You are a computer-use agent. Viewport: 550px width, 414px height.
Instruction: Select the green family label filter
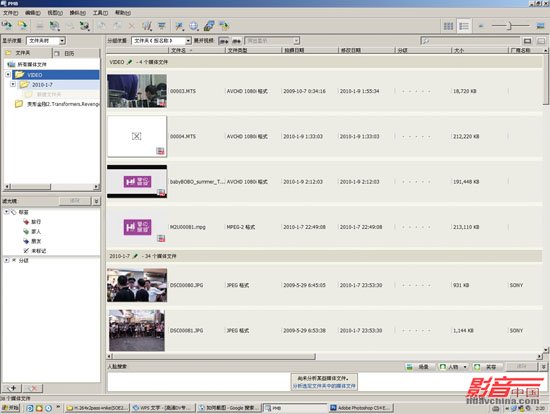click(x=32, y=232)
